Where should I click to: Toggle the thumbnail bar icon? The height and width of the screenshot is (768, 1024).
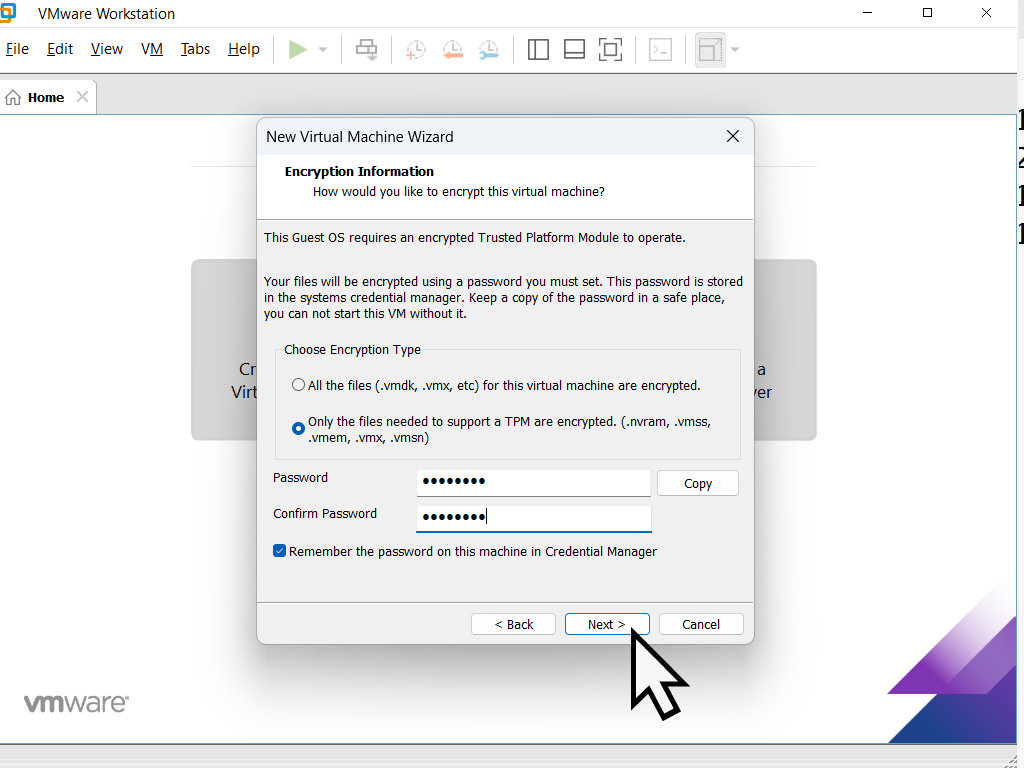(x=574, y=49)
